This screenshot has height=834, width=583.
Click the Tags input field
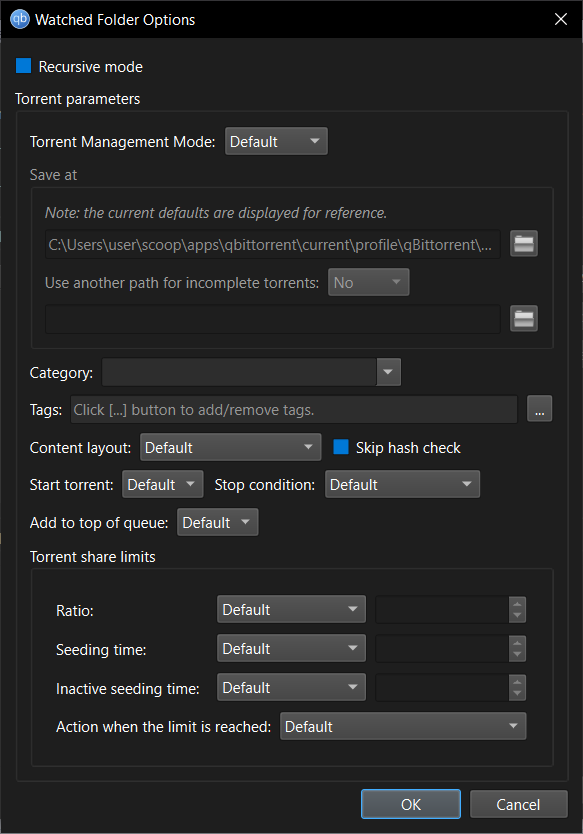tap(294, 409)
